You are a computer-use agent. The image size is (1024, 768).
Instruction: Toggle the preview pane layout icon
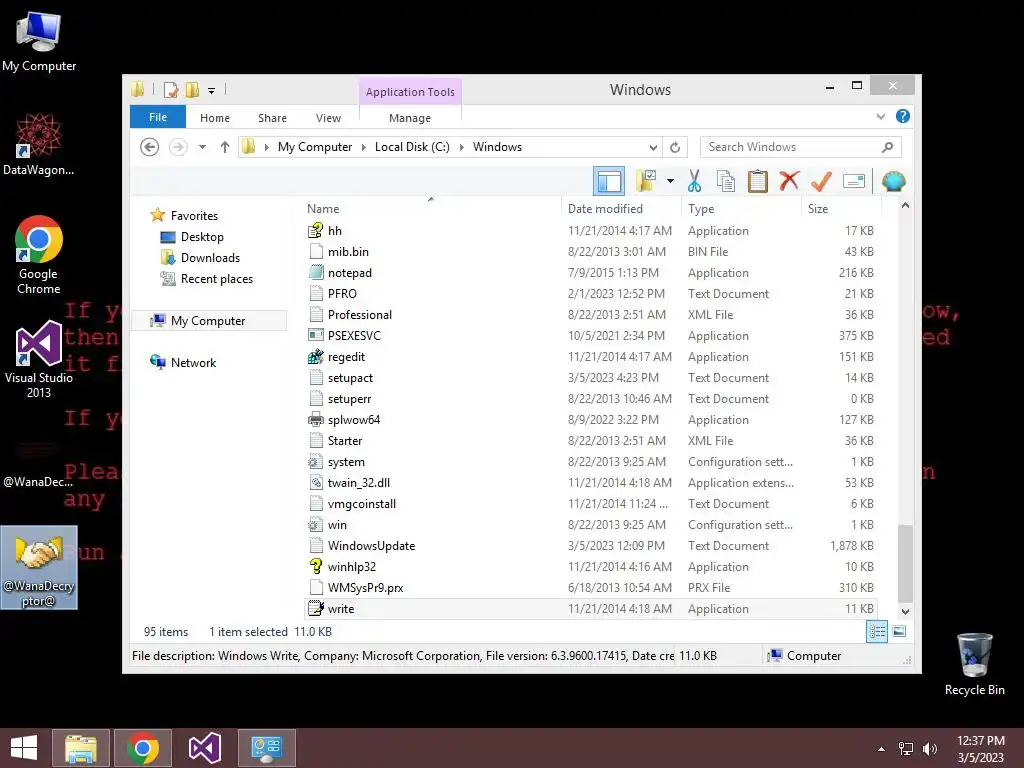[x=609, y=181]
